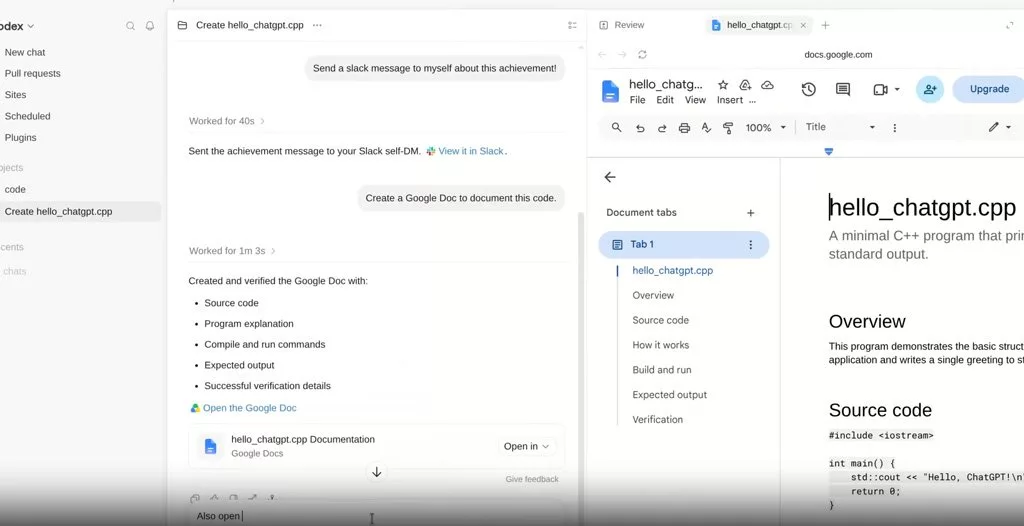Click the share add-person button
The height and width of the screenshot is (526, 1024).
tap(930, 90)
